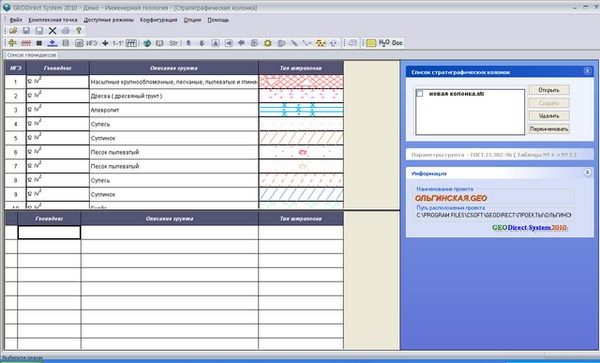This screenshot has height=363, width=600.
Task: Open the 1-1' section tool
Action: coord(117,43)
